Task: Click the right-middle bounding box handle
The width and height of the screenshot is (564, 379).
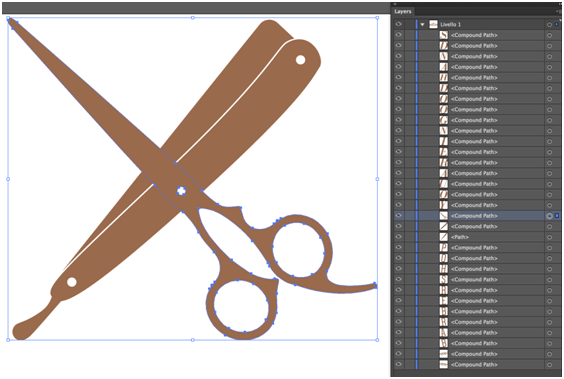Action: (x=377, y=179)
